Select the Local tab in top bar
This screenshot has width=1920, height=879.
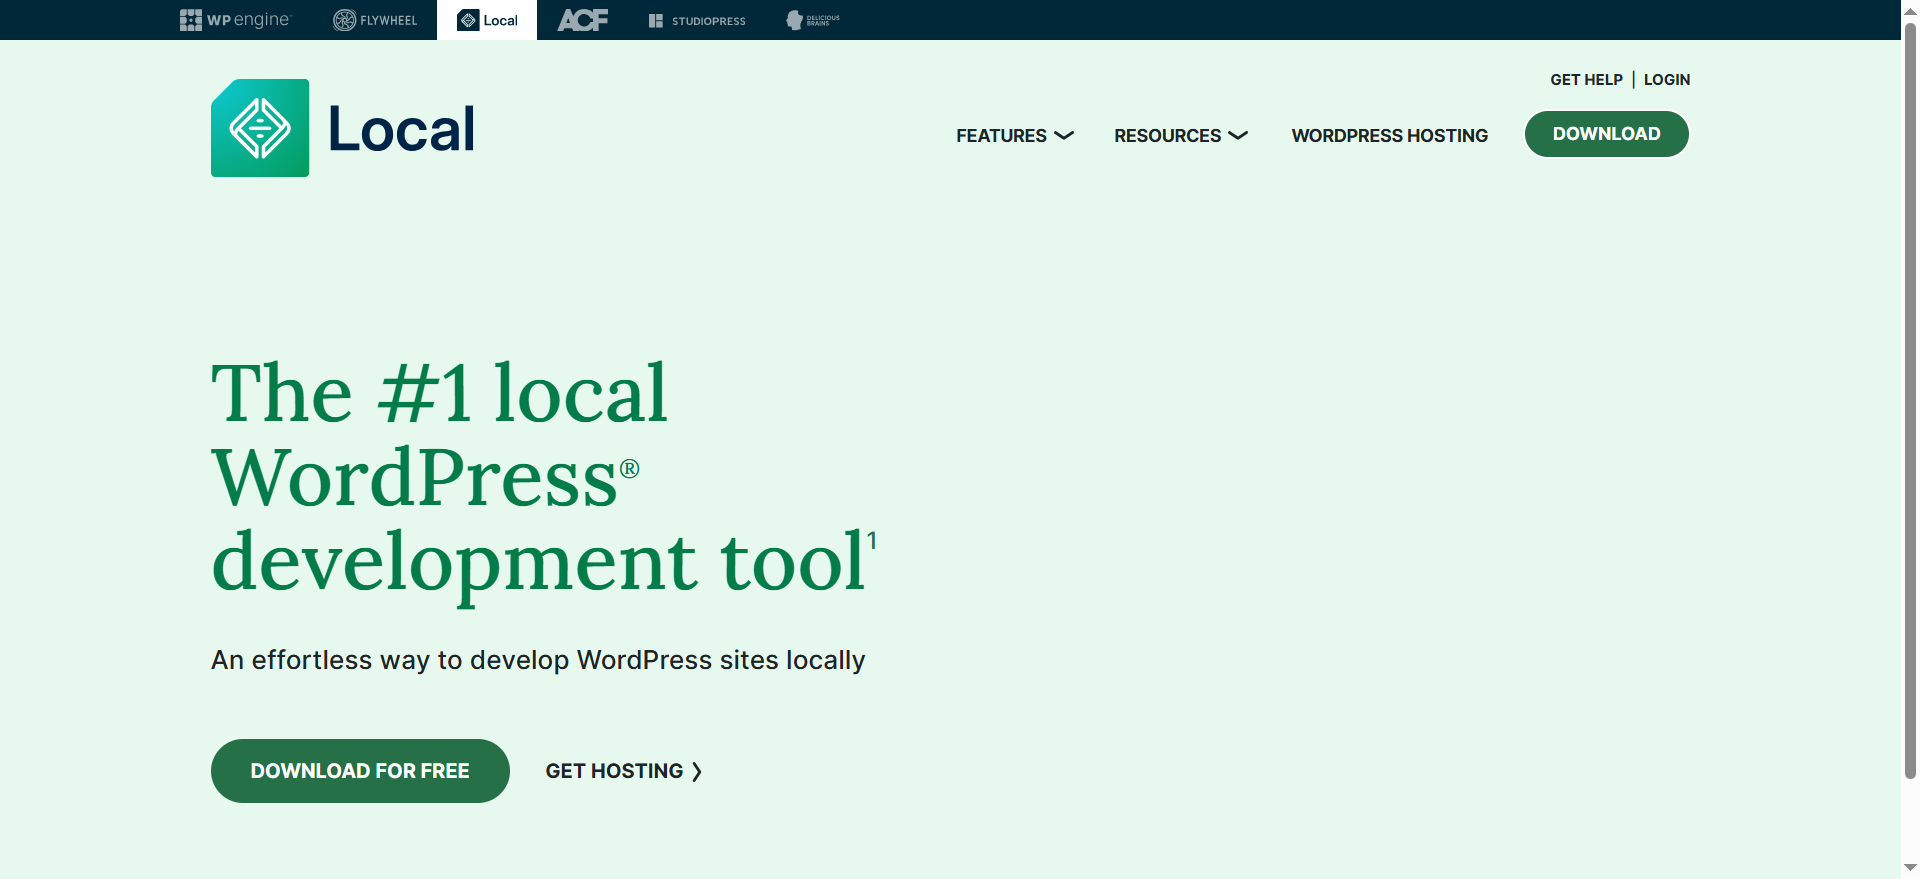click(x=487, y=20)
